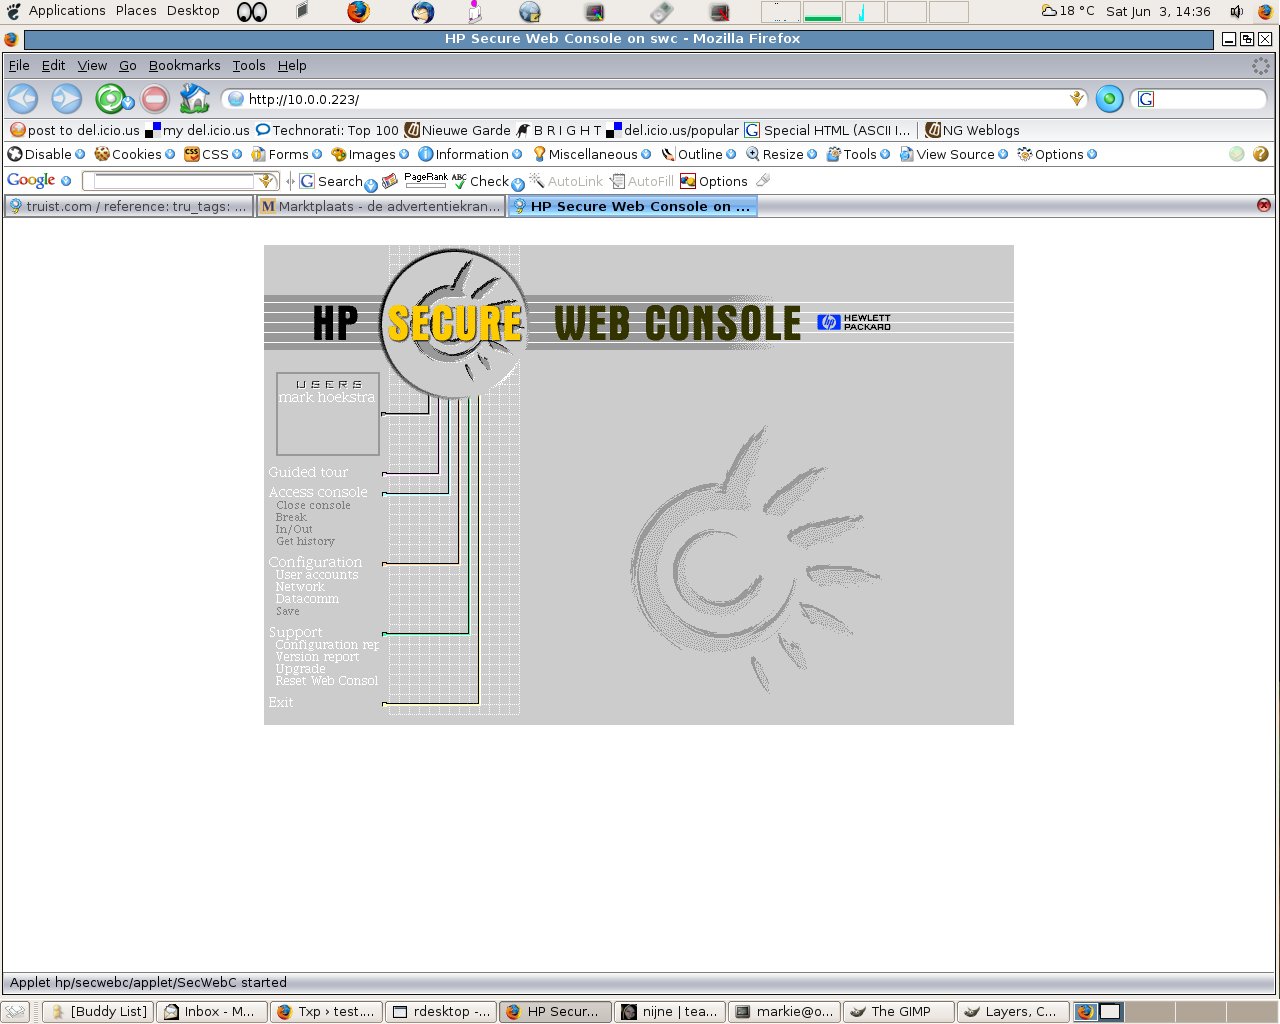The image size is (1280, 1024).
Task: Open the View menu
Action: click(x=92, y=65)
